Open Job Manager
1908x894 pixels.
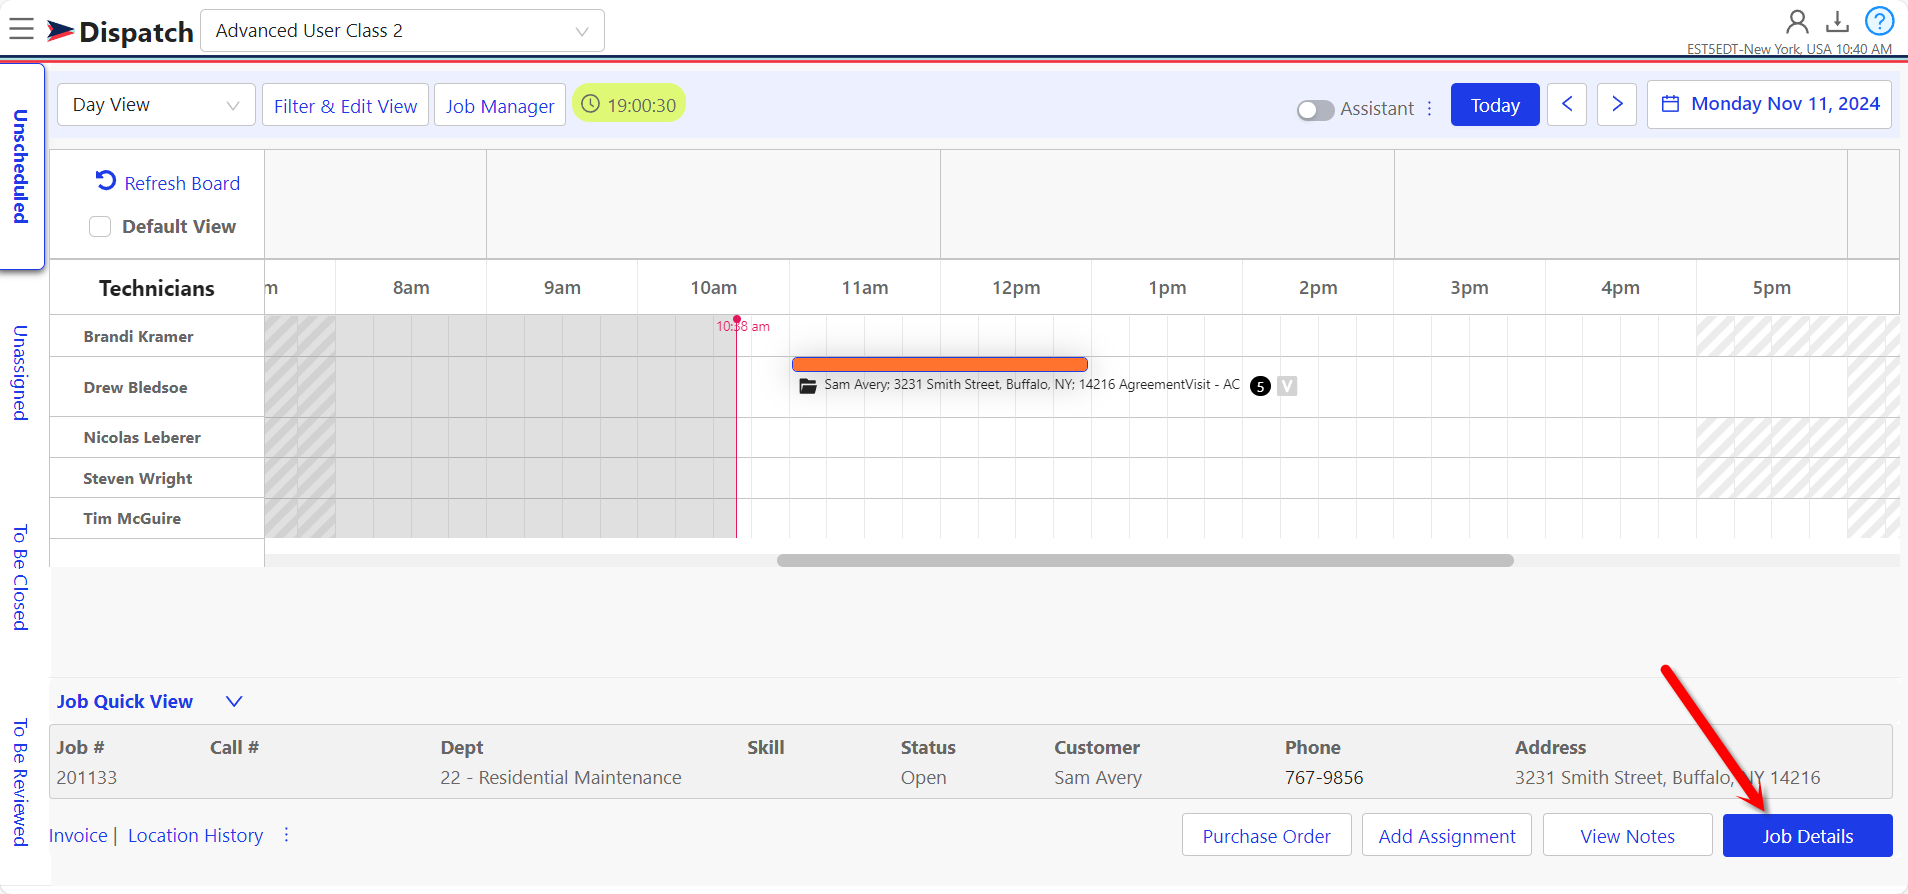tap(500, 105)
